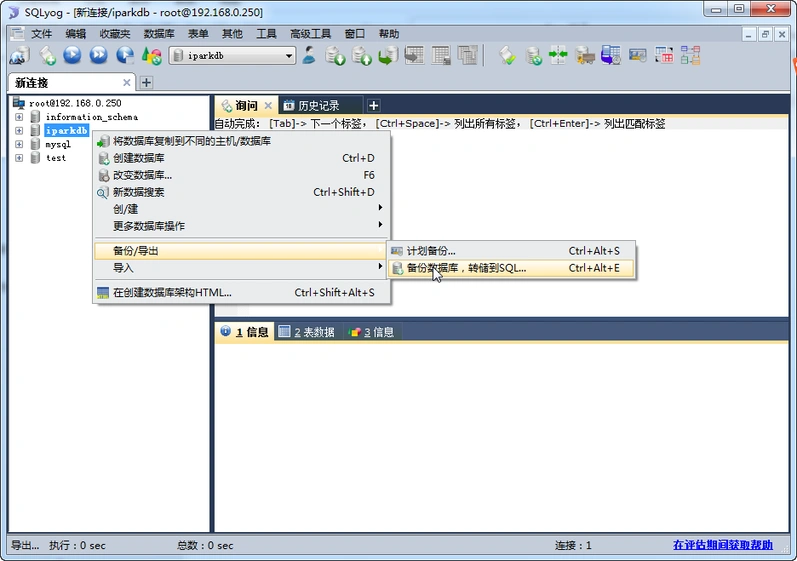Switch to the 2 表数据 result tab

(x=308, y=332)
